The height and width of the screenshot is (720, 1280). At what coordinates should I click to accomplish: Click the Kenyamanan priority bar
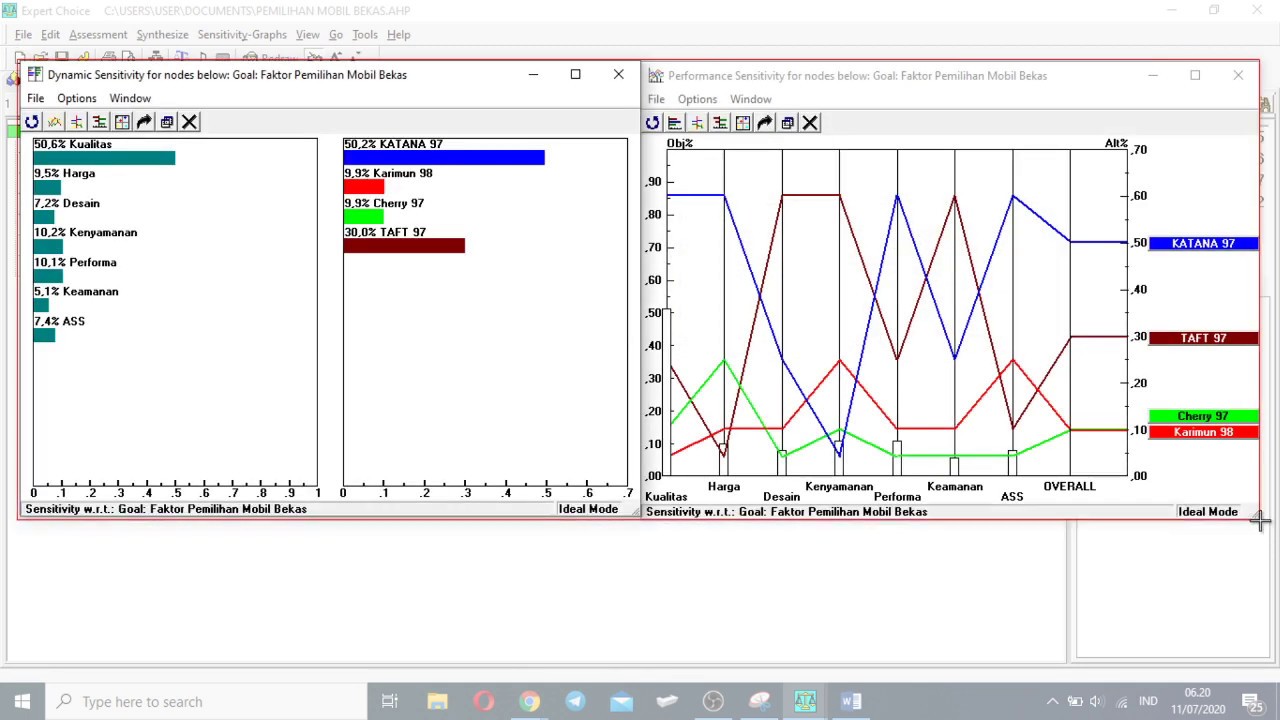point(48,246)
